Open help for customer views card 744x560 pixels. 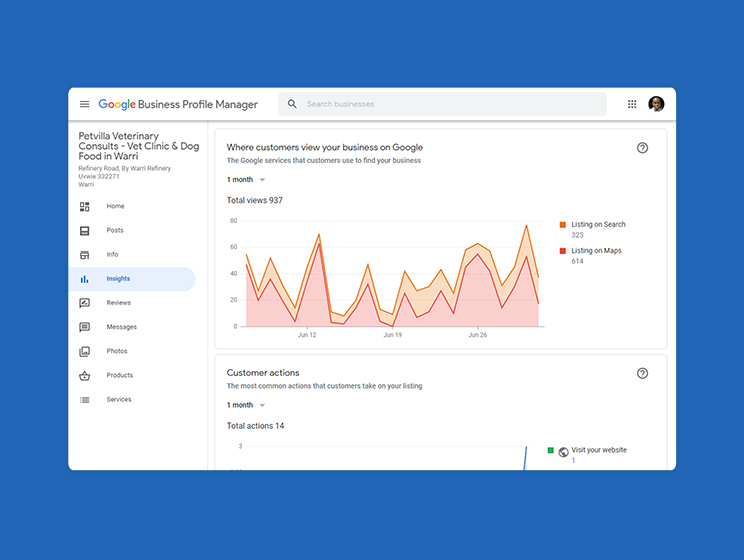pos(642,148)
